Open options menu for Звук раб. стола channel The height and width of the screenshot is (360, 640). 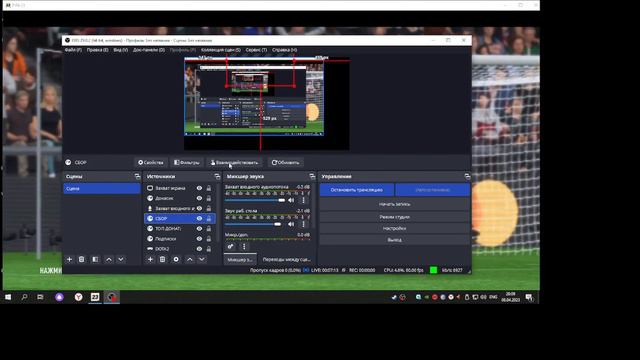[303, 224]
